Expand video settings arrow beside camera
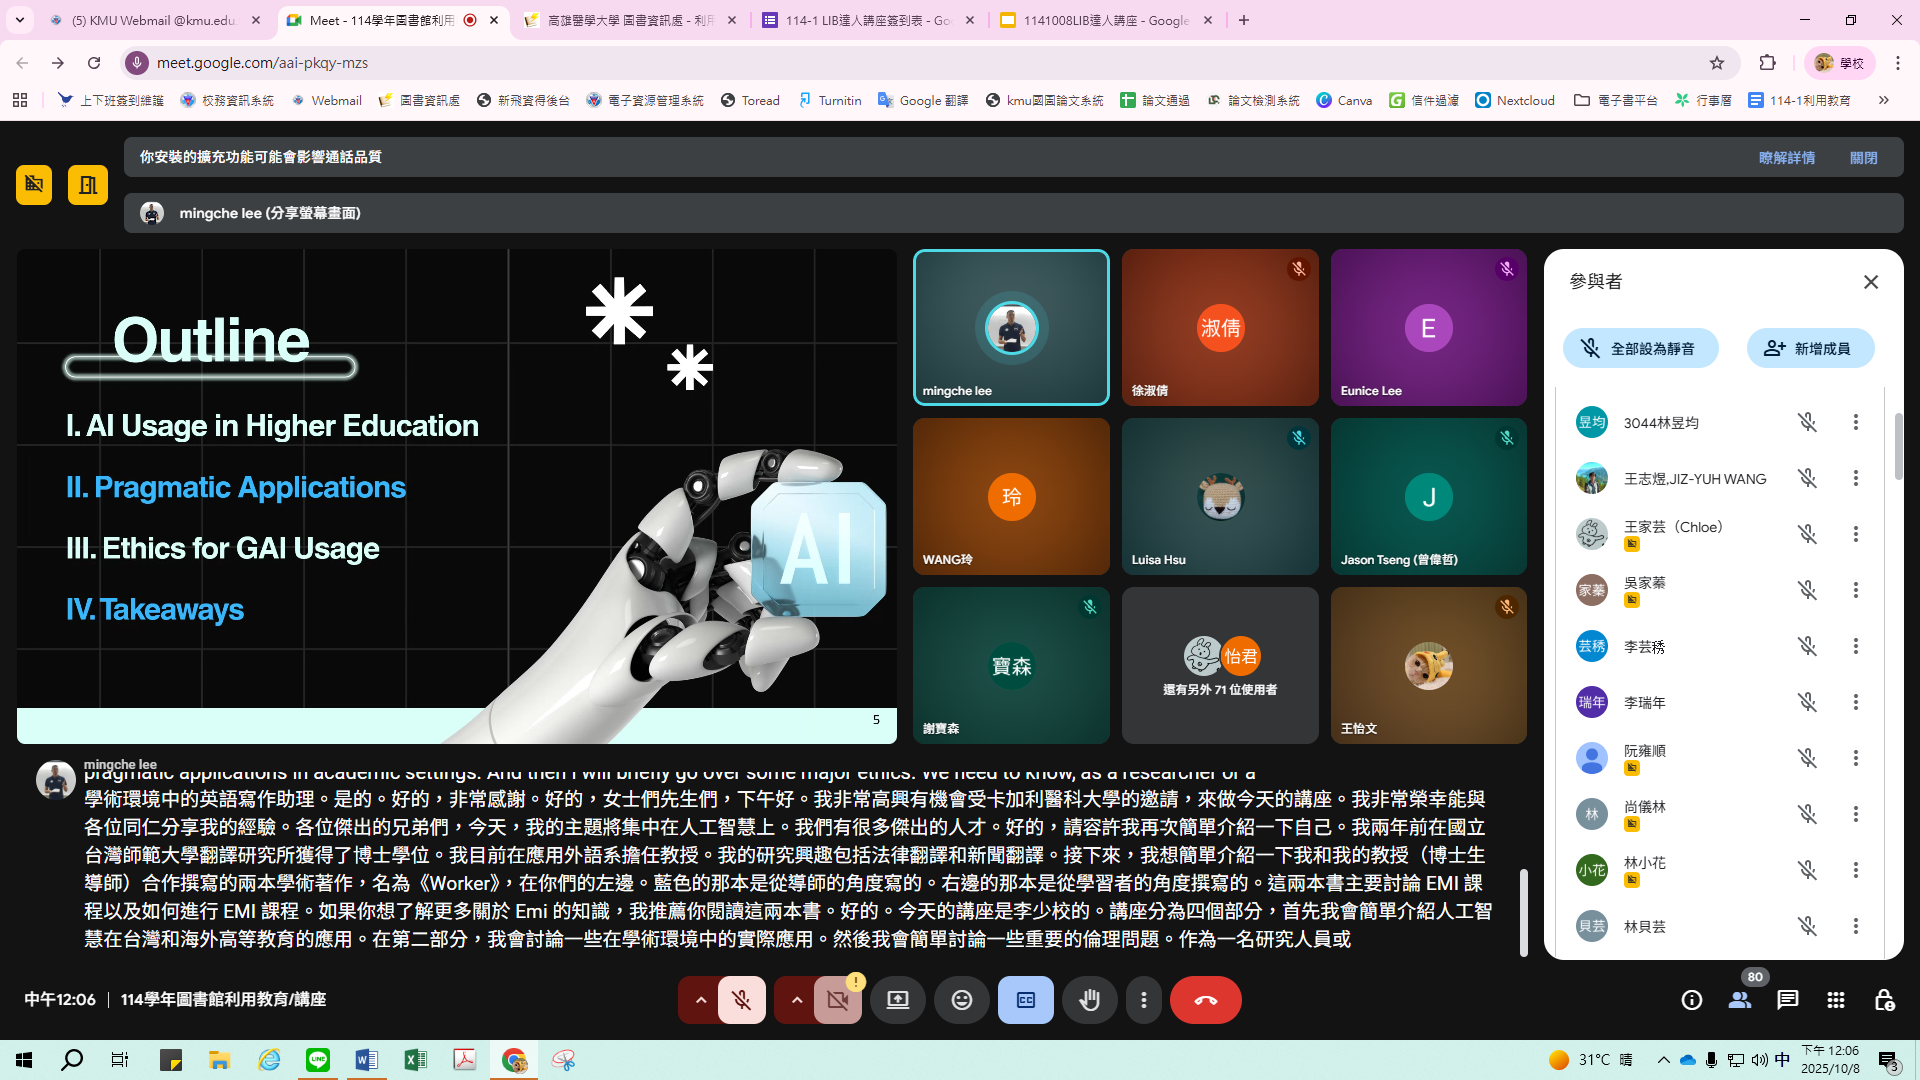Screen dimensions: 1920x1080 click(796, 1000)
